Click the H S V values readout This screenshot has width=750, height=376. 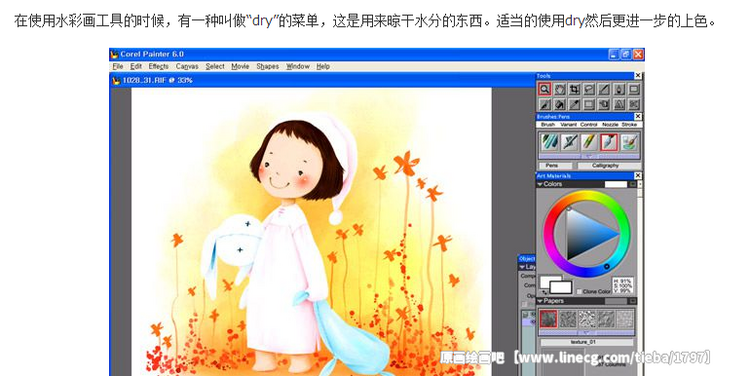623,286
